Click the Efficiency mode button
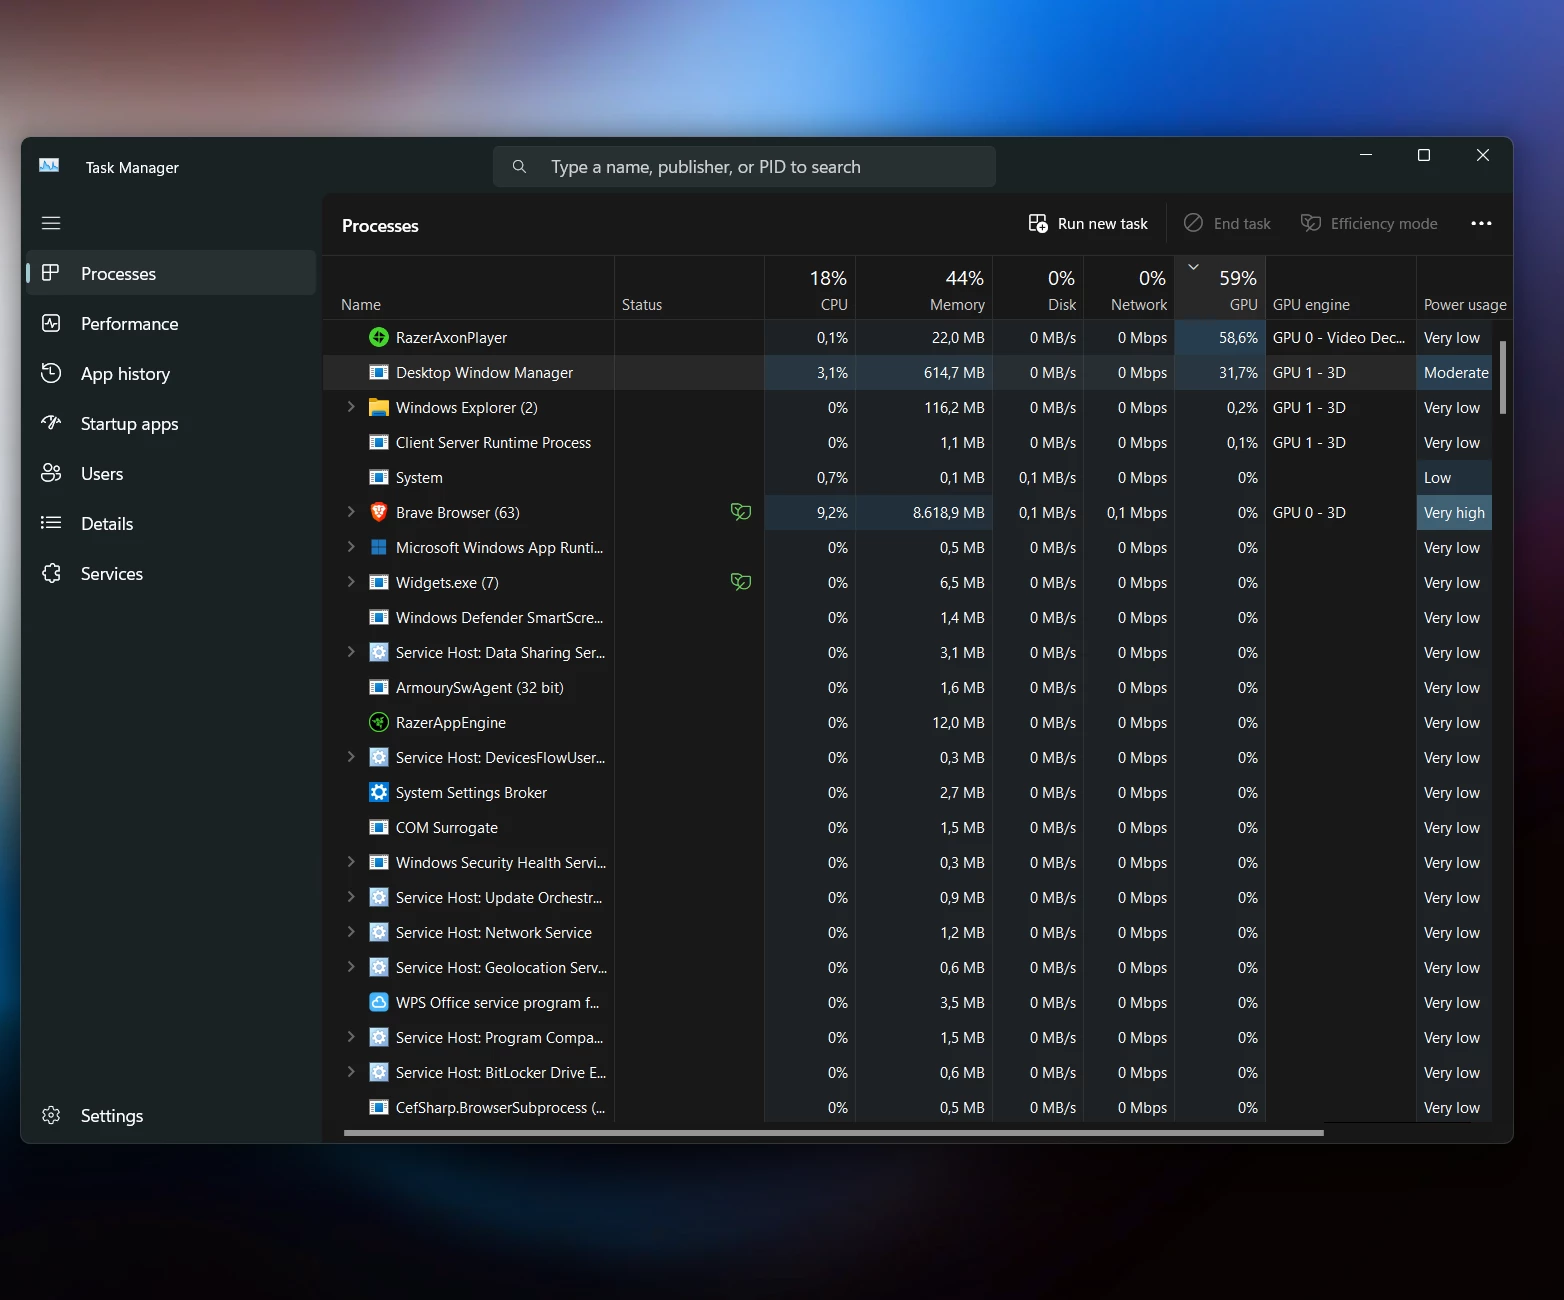 click(1369, 224)
